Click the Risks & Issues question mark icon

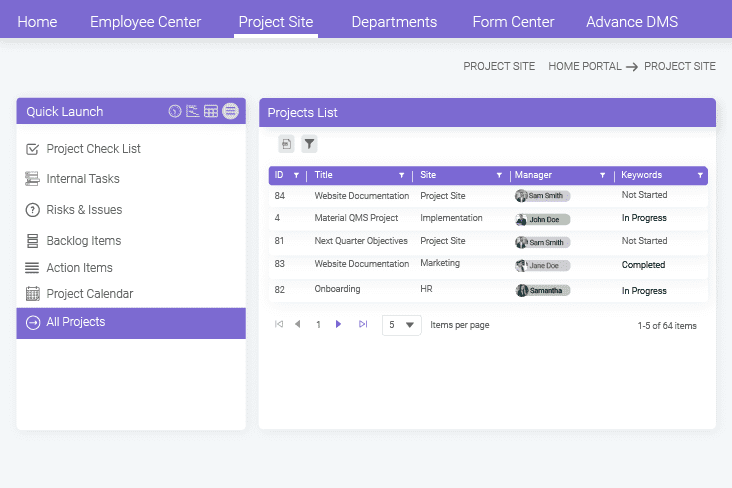32,210
